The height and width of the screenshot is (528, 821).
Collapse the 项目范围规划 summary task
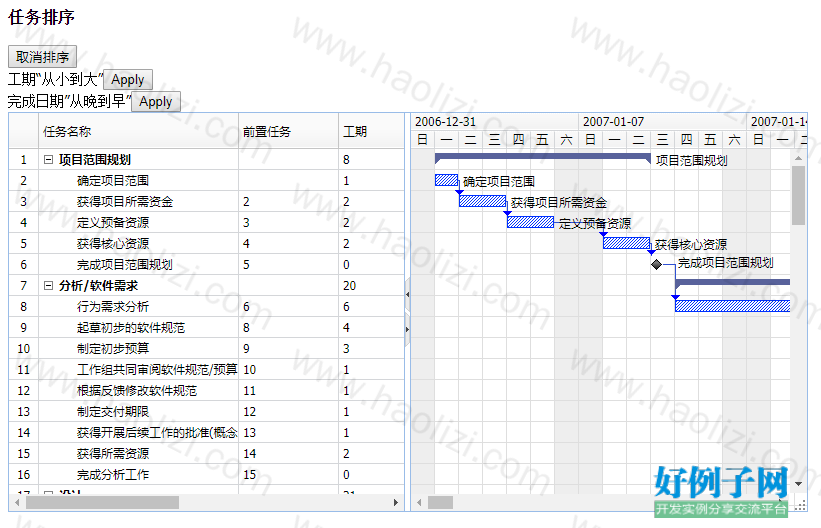[x=48, y=160]
